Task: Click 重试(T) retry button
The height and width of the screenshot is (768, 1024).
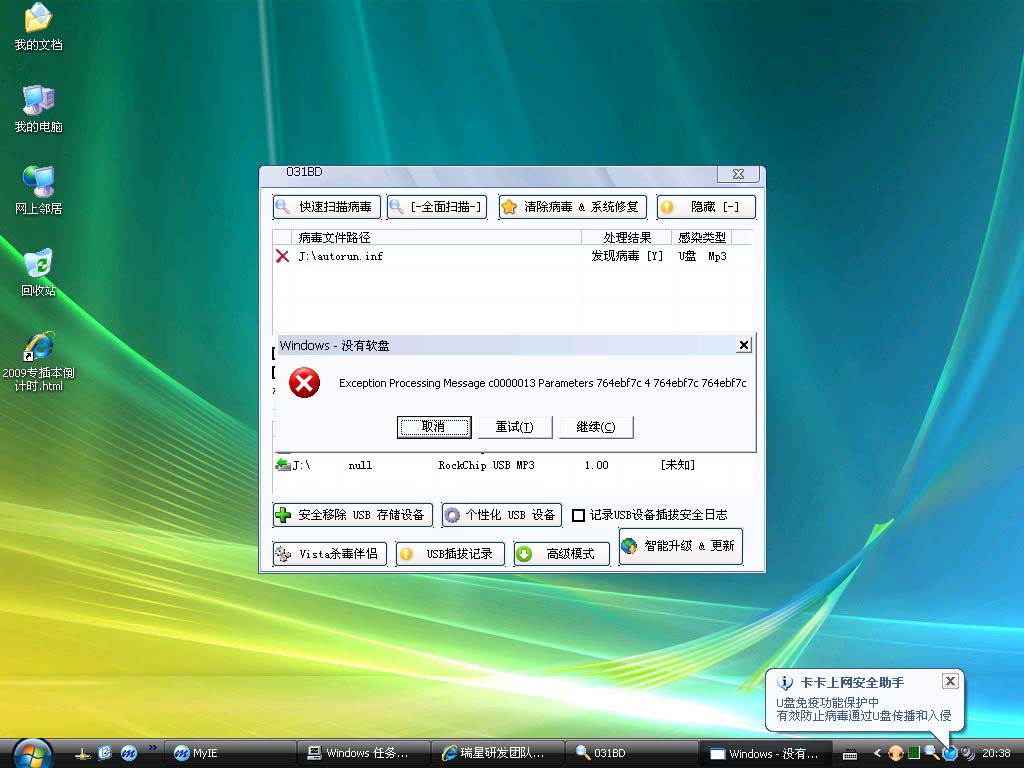Action: 515,427
